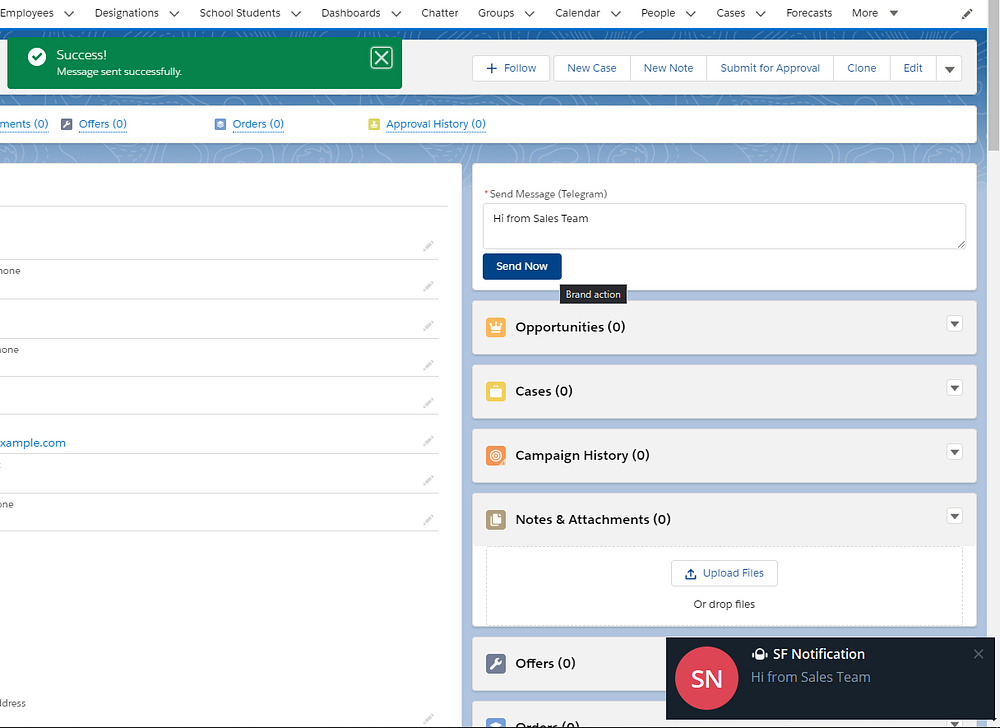Dismiss the SF Notification popup
This screenshot has height=728, width=1000.
pos(978,654)
